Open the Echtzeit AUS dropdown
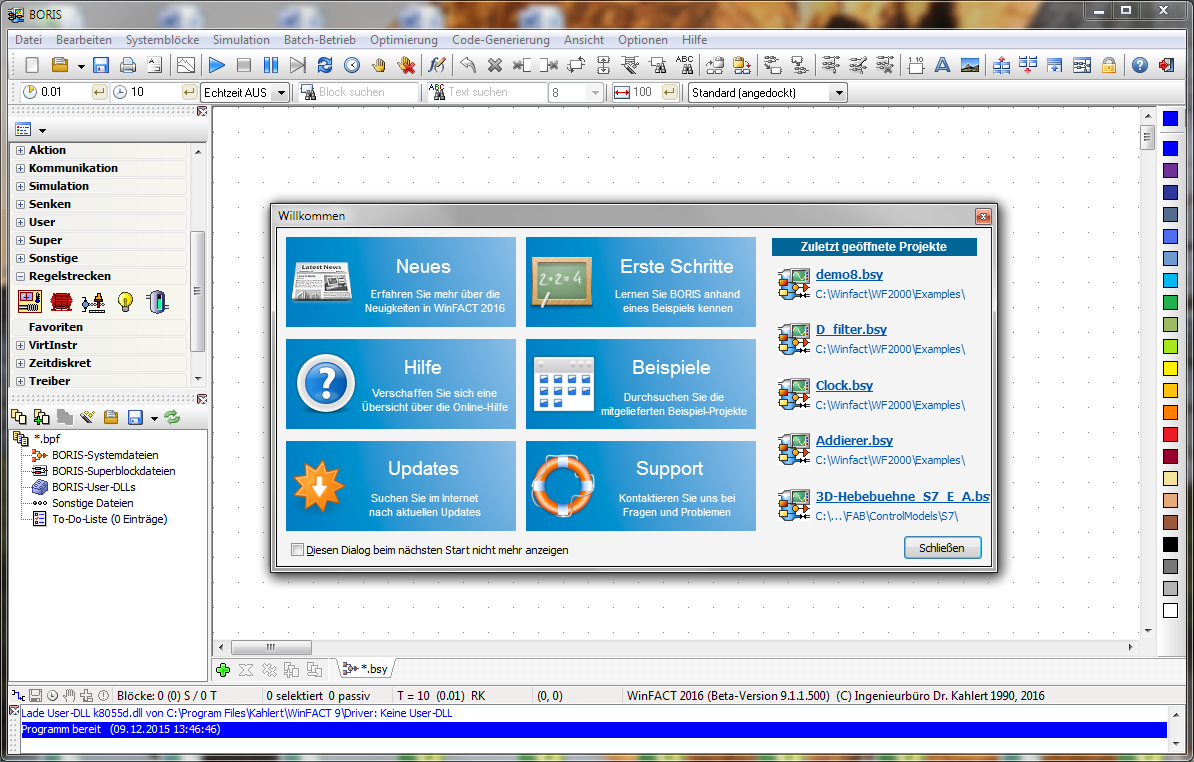 pos(281,93)
